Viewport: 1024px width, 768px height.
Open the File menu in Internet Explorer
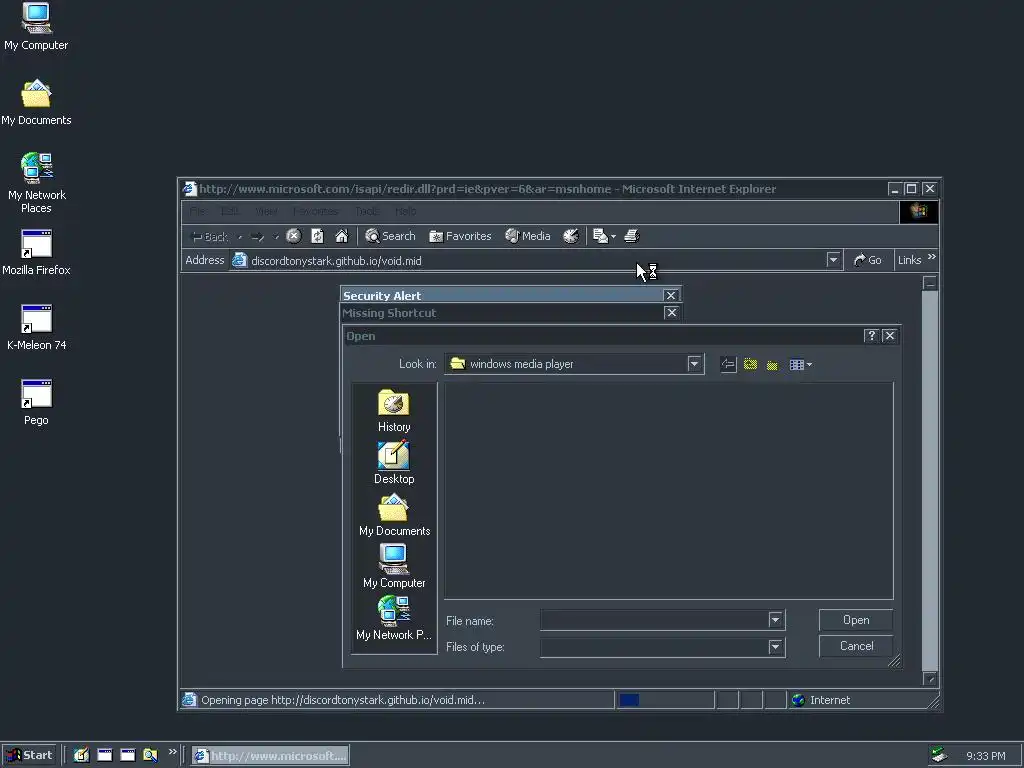197,211
